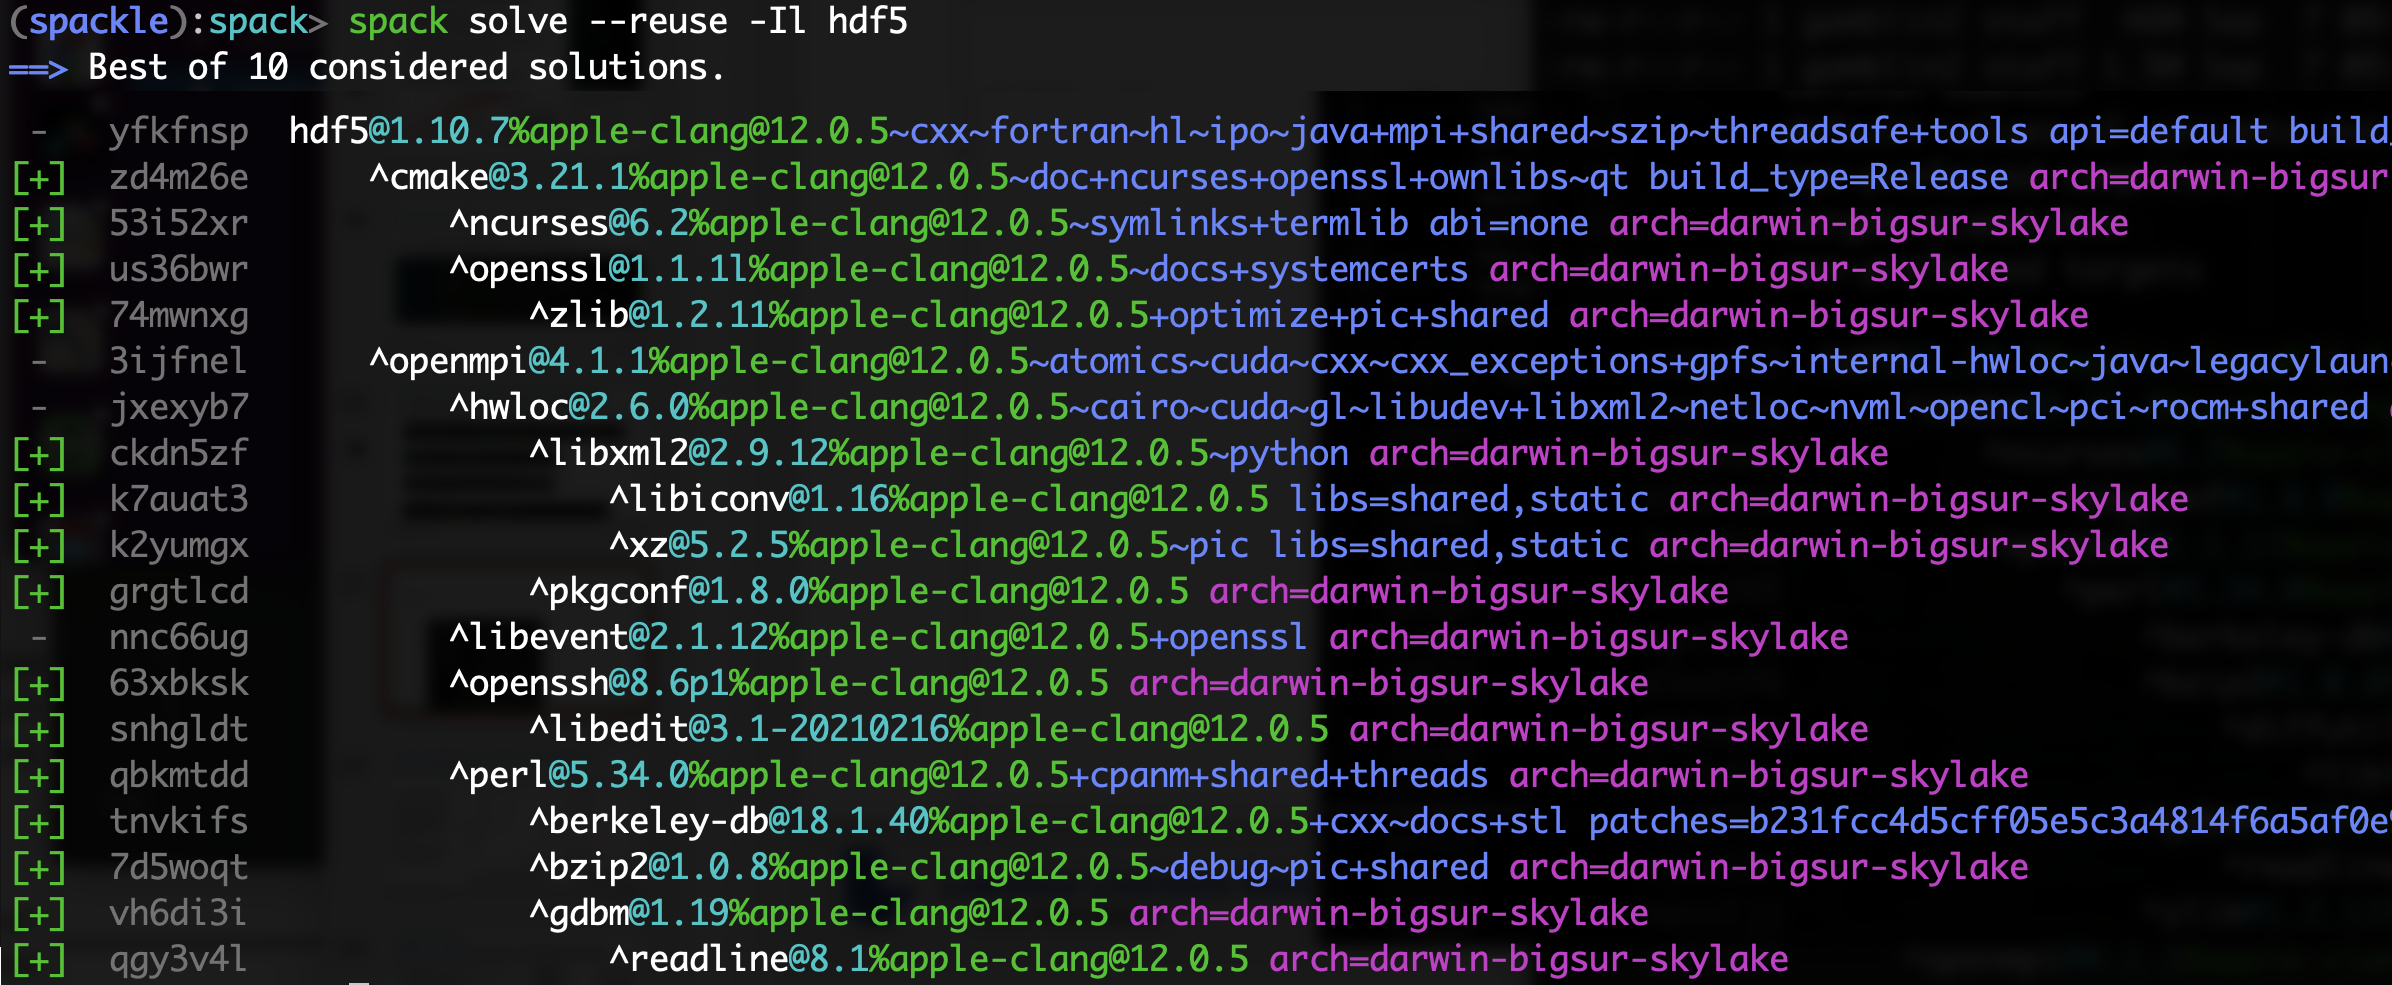Click 'arch=darwin-bigsur-skylake' on the readline line
Viewport: 2392px width, 985px height.
pyautogui.click(x=1528, y=959)
